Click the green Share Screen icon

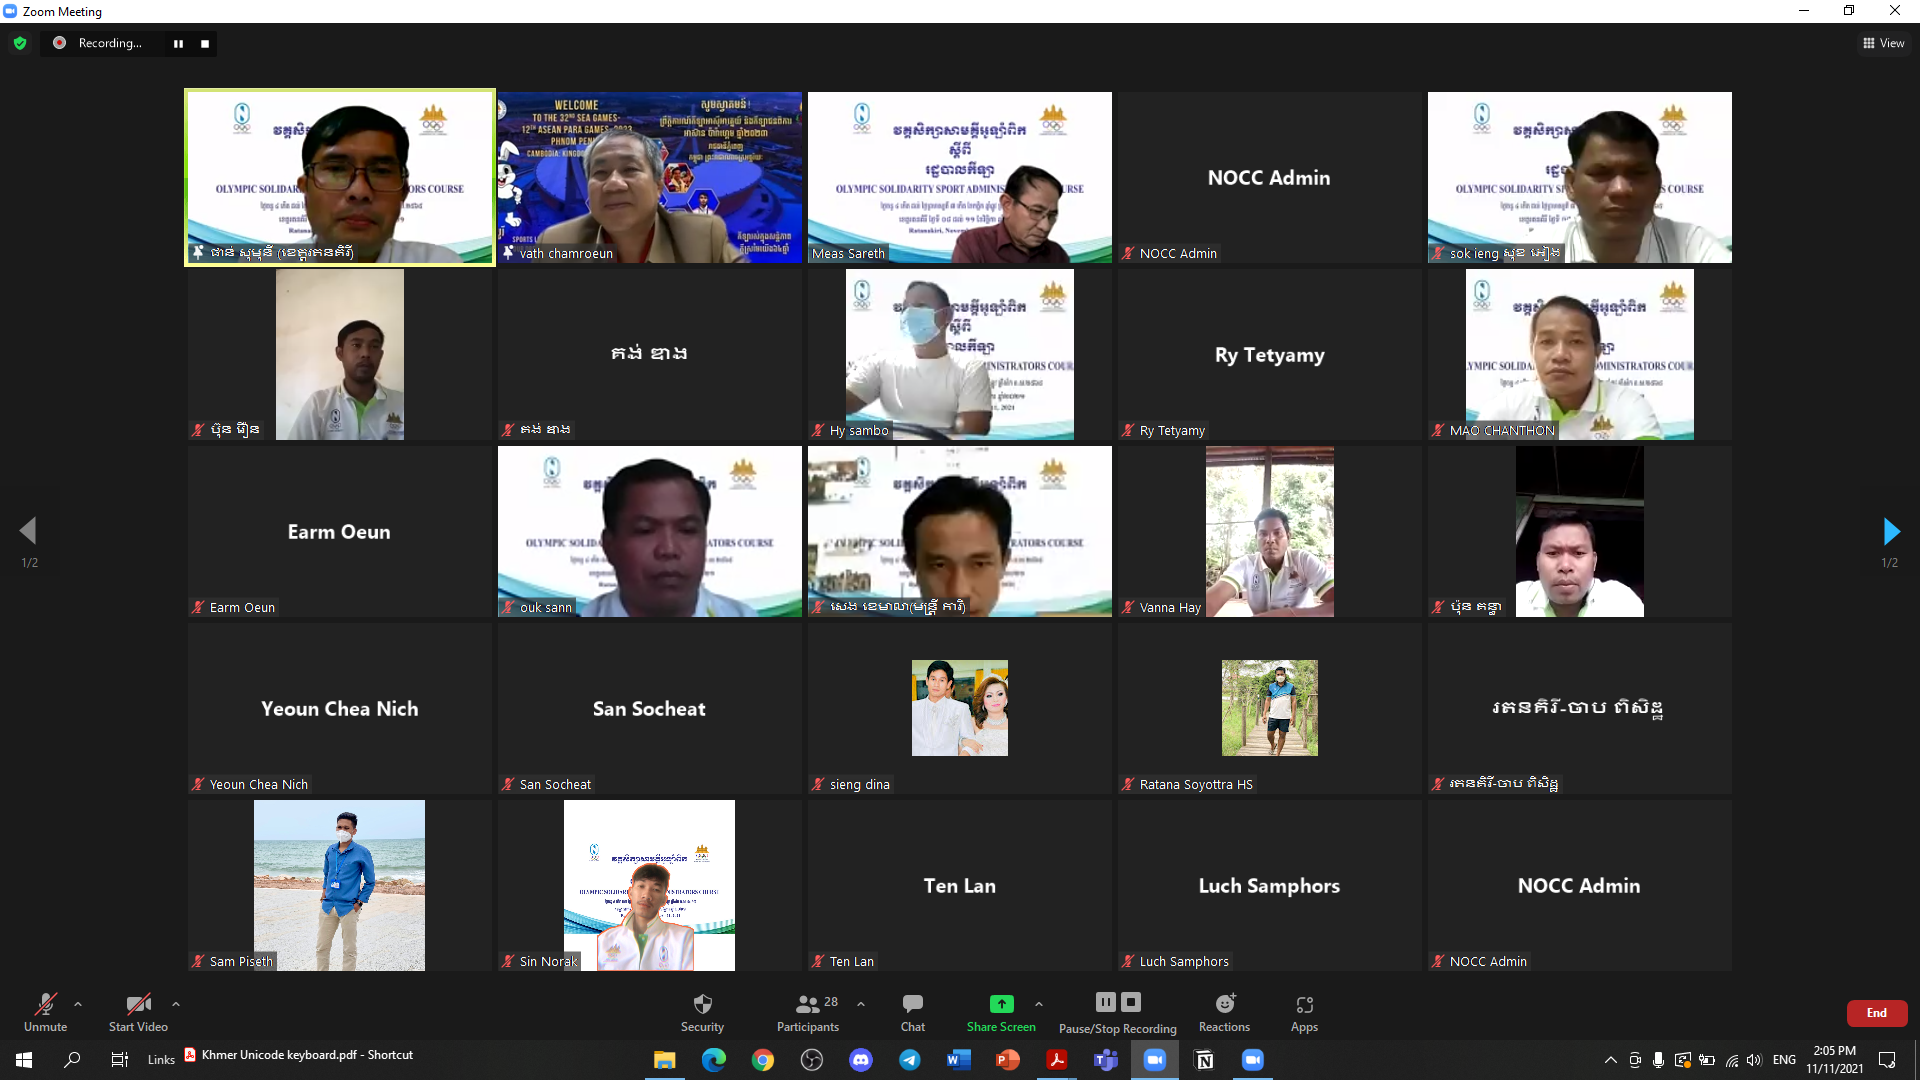tap(1001, 1004)
